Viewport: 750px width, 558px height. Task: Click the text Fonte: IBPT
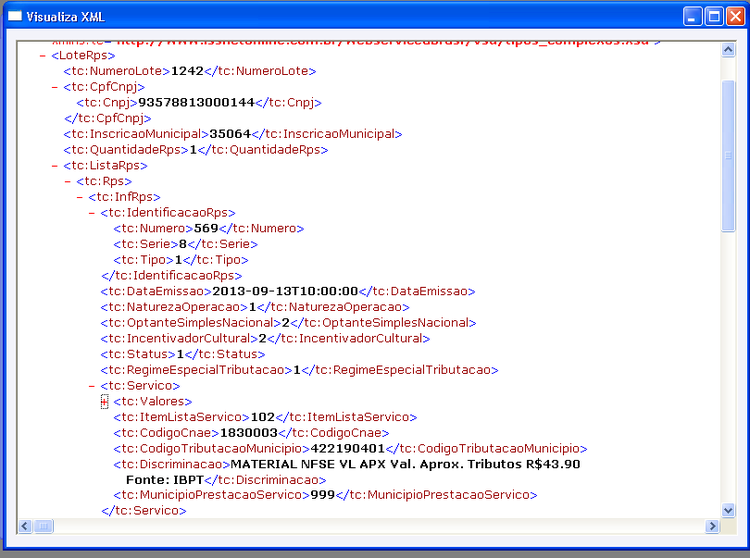click(165, 480)
